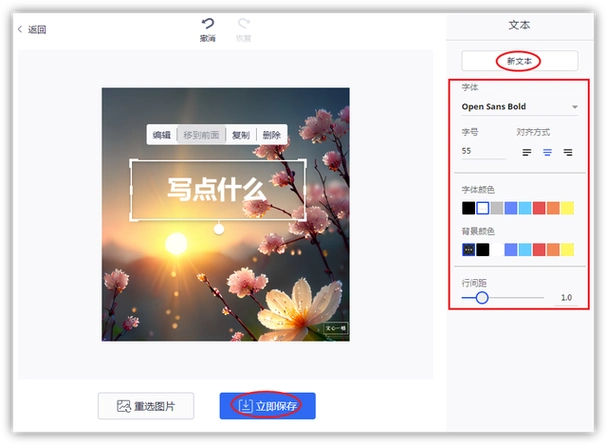Viewport: 607px width, 445px height.
Task: Click 编辑 in the text popup menu
Action: 161,135
